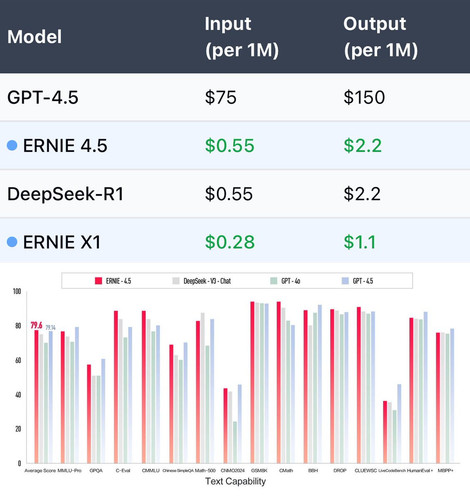Screen dimensions: 470x500
Task: Click the "100" y-axis value
Action: (17, 291)
